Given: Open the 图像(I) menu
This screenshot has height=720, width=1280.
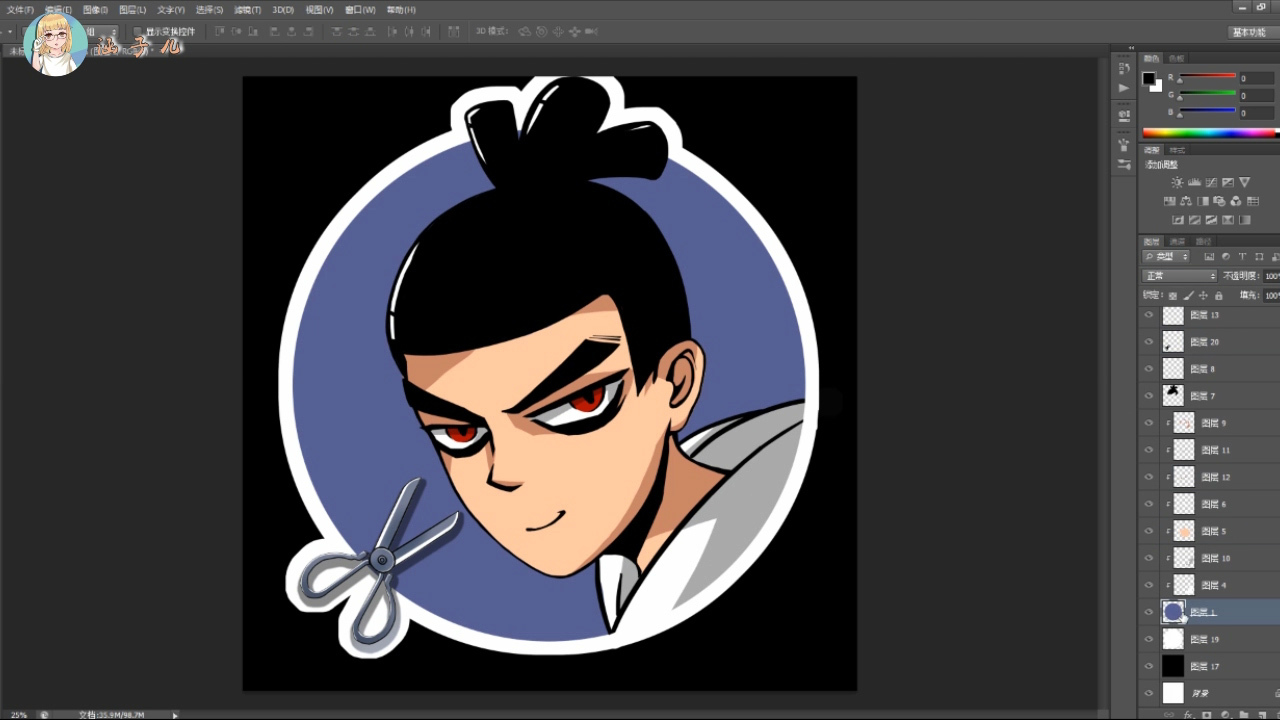Looking at the screenshot, I should [x=95, y=10].
